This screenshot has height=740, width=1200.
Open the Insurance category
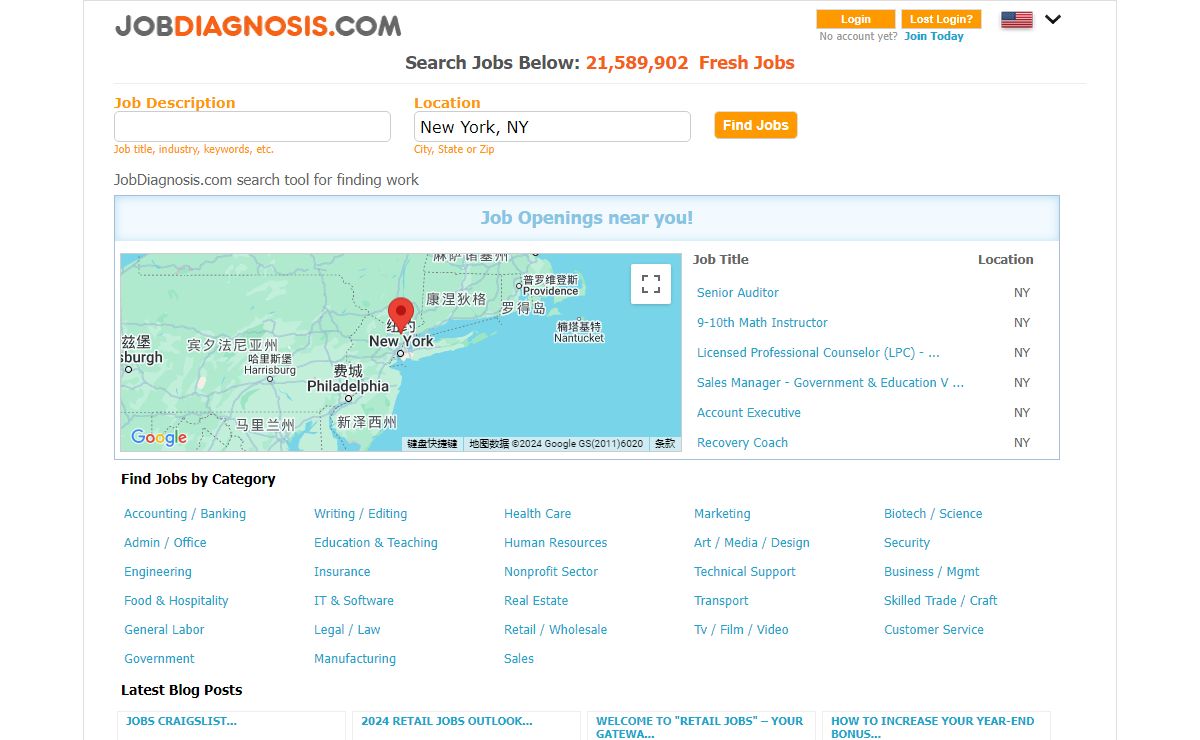pyautogui.click(x=342, y=572)
